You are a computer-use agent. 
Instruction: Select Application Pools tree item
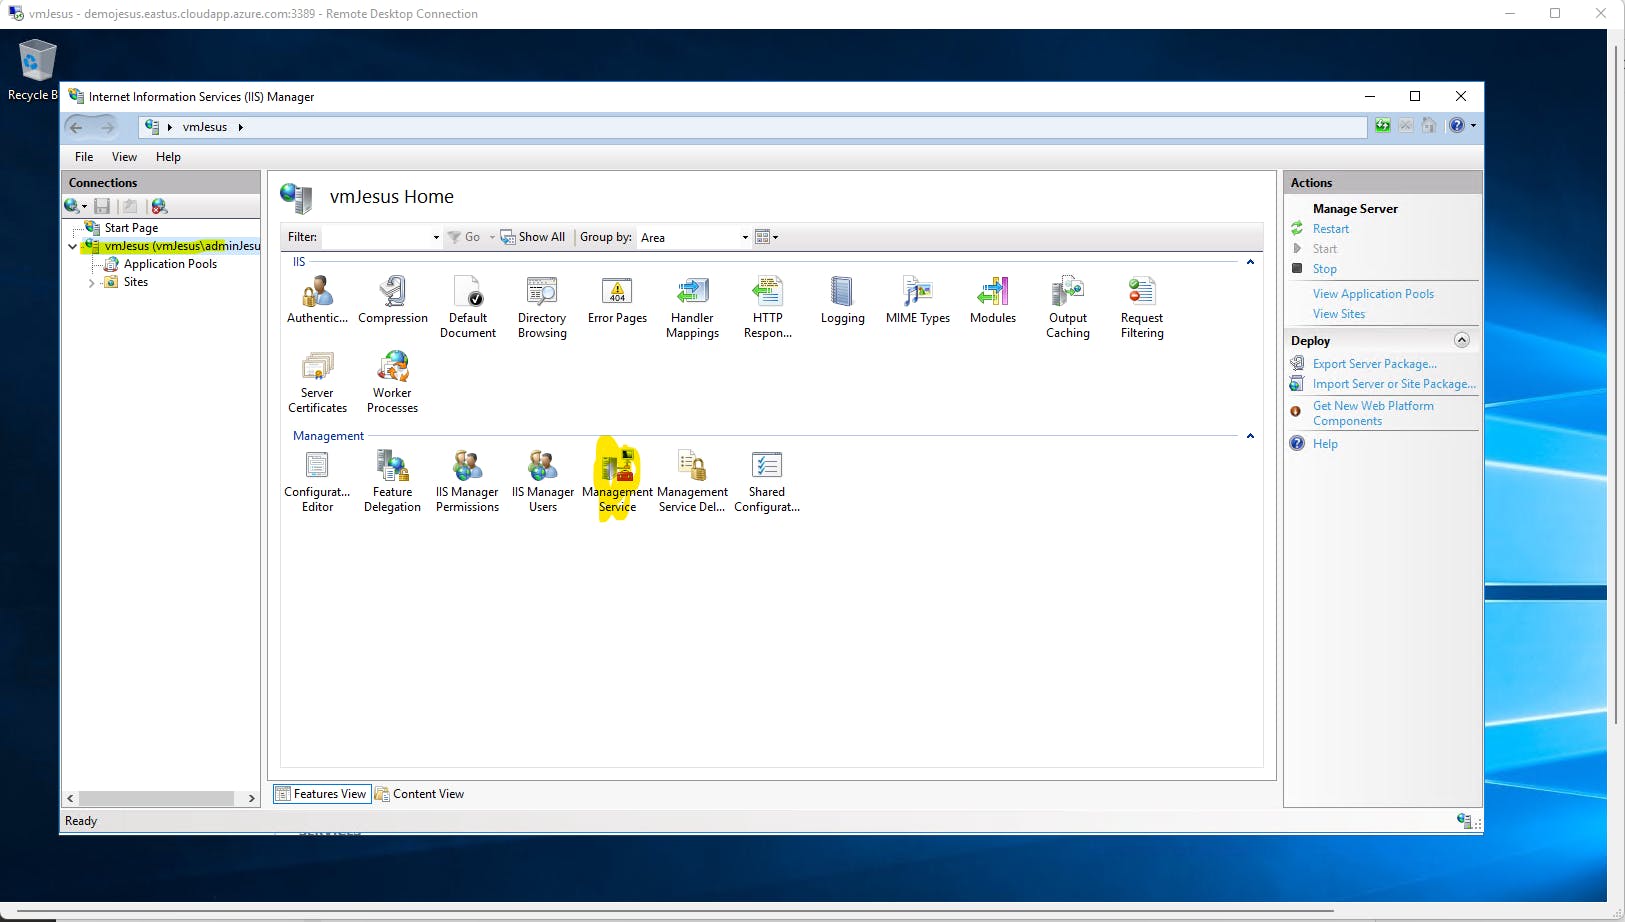[x=170, y=264]
